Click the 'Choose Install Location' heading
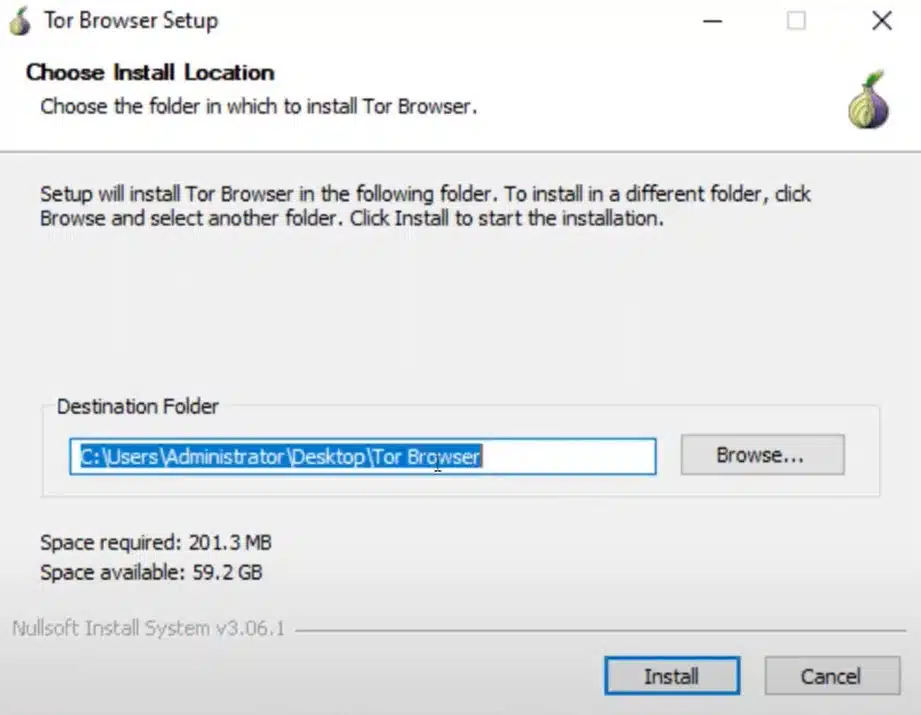This screenshot has width=921, height=715. [151, 72]
